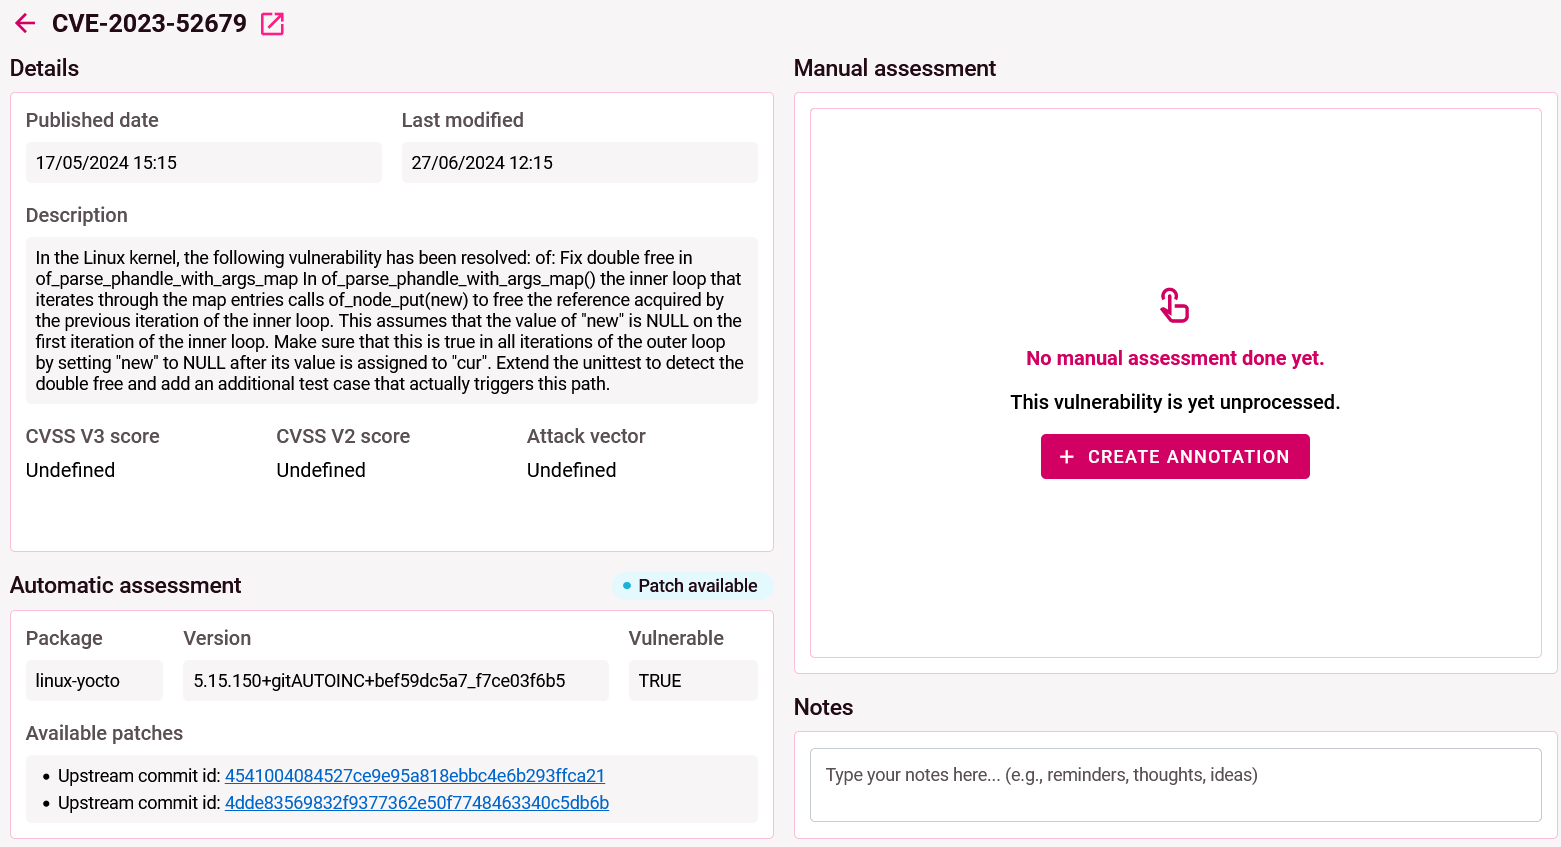Image resolution: width=1561 pixels, height=847 pixels.
Task: Click the CVE-2023-52679 page title
Action: click(149, 24)
